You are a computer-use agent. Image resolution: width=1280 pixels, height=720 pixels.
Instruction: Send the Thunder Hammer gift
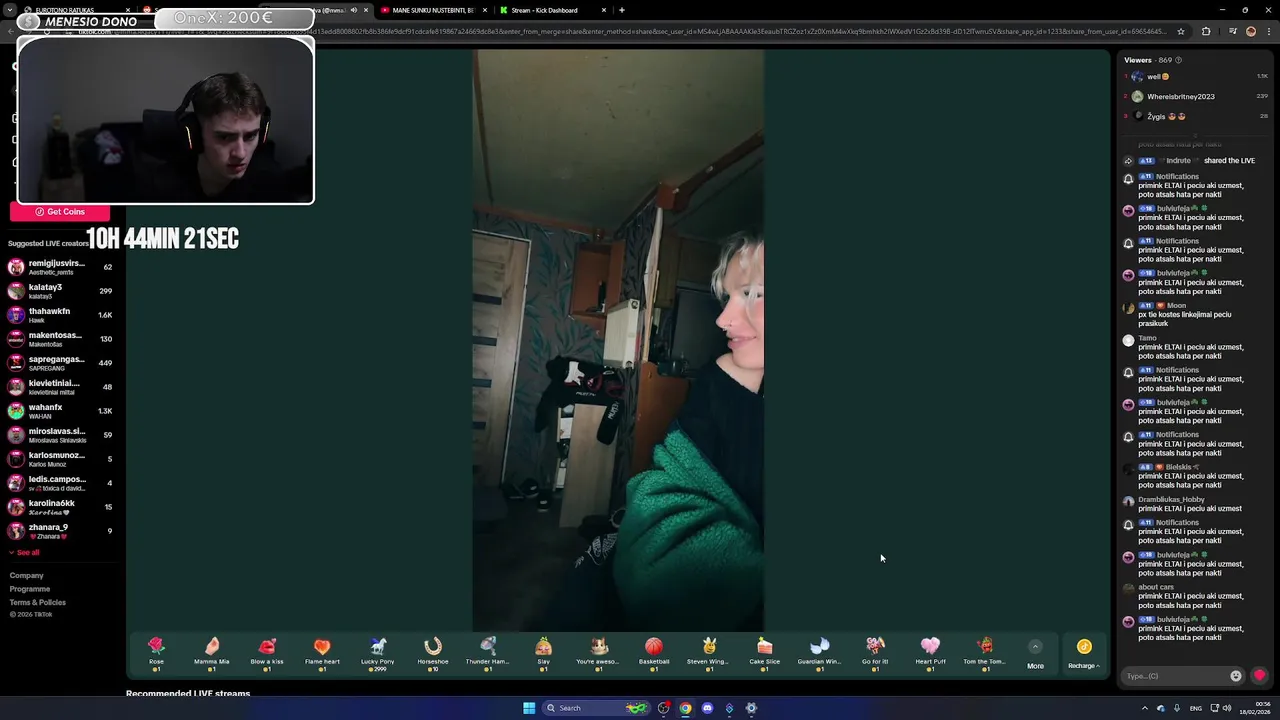pos(488,654)
